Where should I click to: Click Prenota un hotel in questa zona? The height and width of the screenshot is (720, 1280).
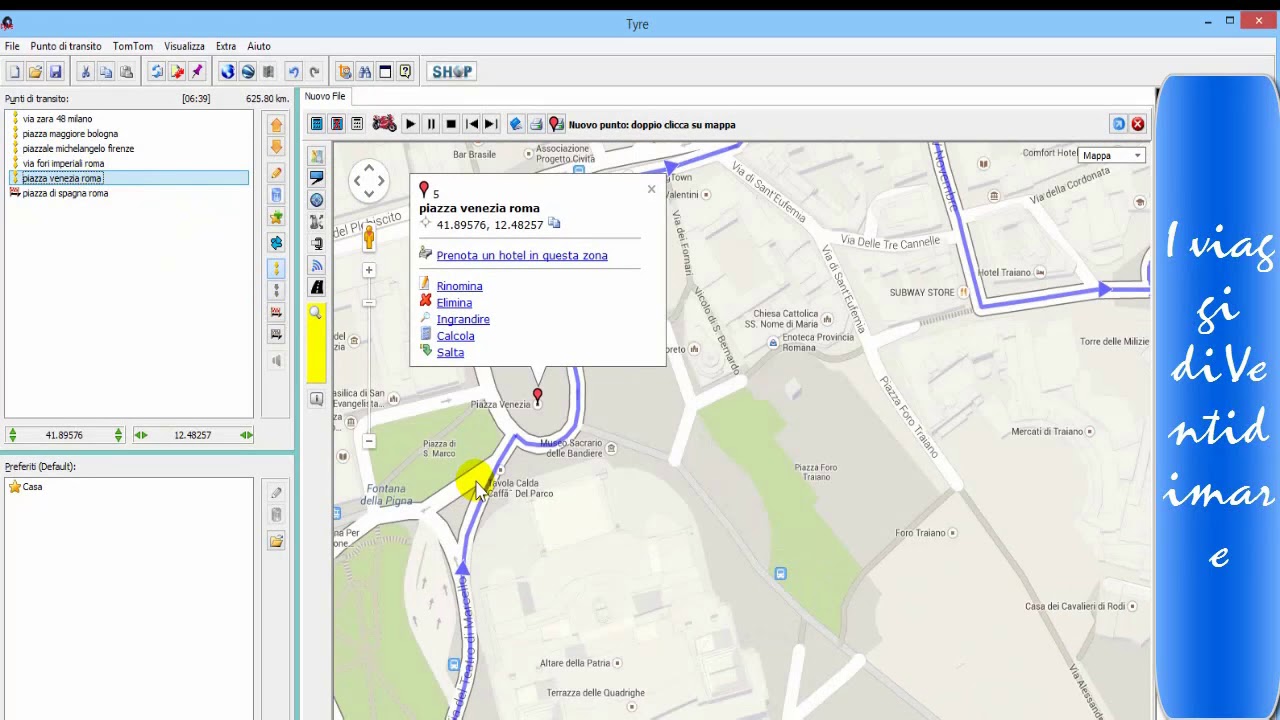[x=522, y=255]
